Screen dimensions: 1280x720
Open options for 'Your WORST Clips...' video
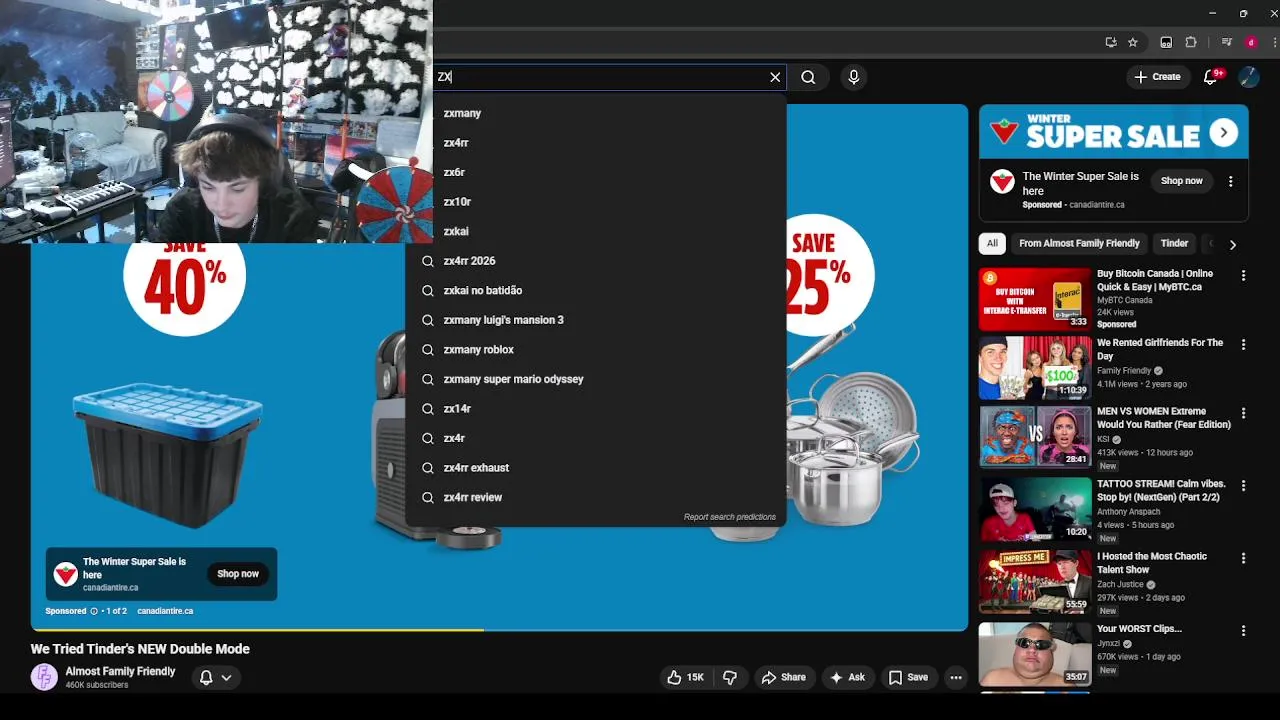point(1244,631)
